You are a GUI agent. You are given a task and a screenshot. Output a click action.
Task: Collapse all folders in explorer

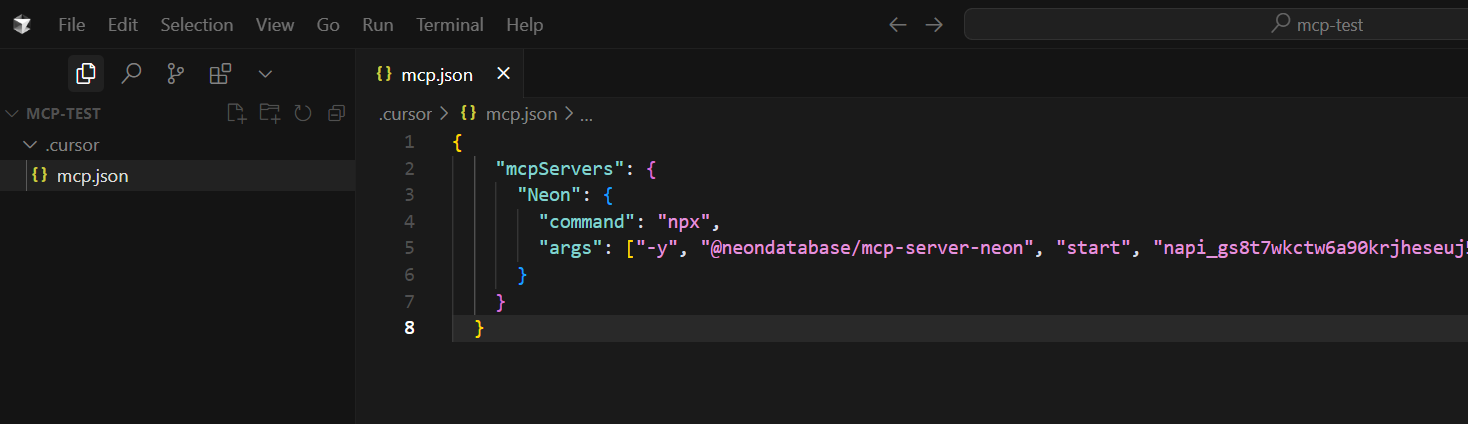pyautogui.click(x=336, y=113)
